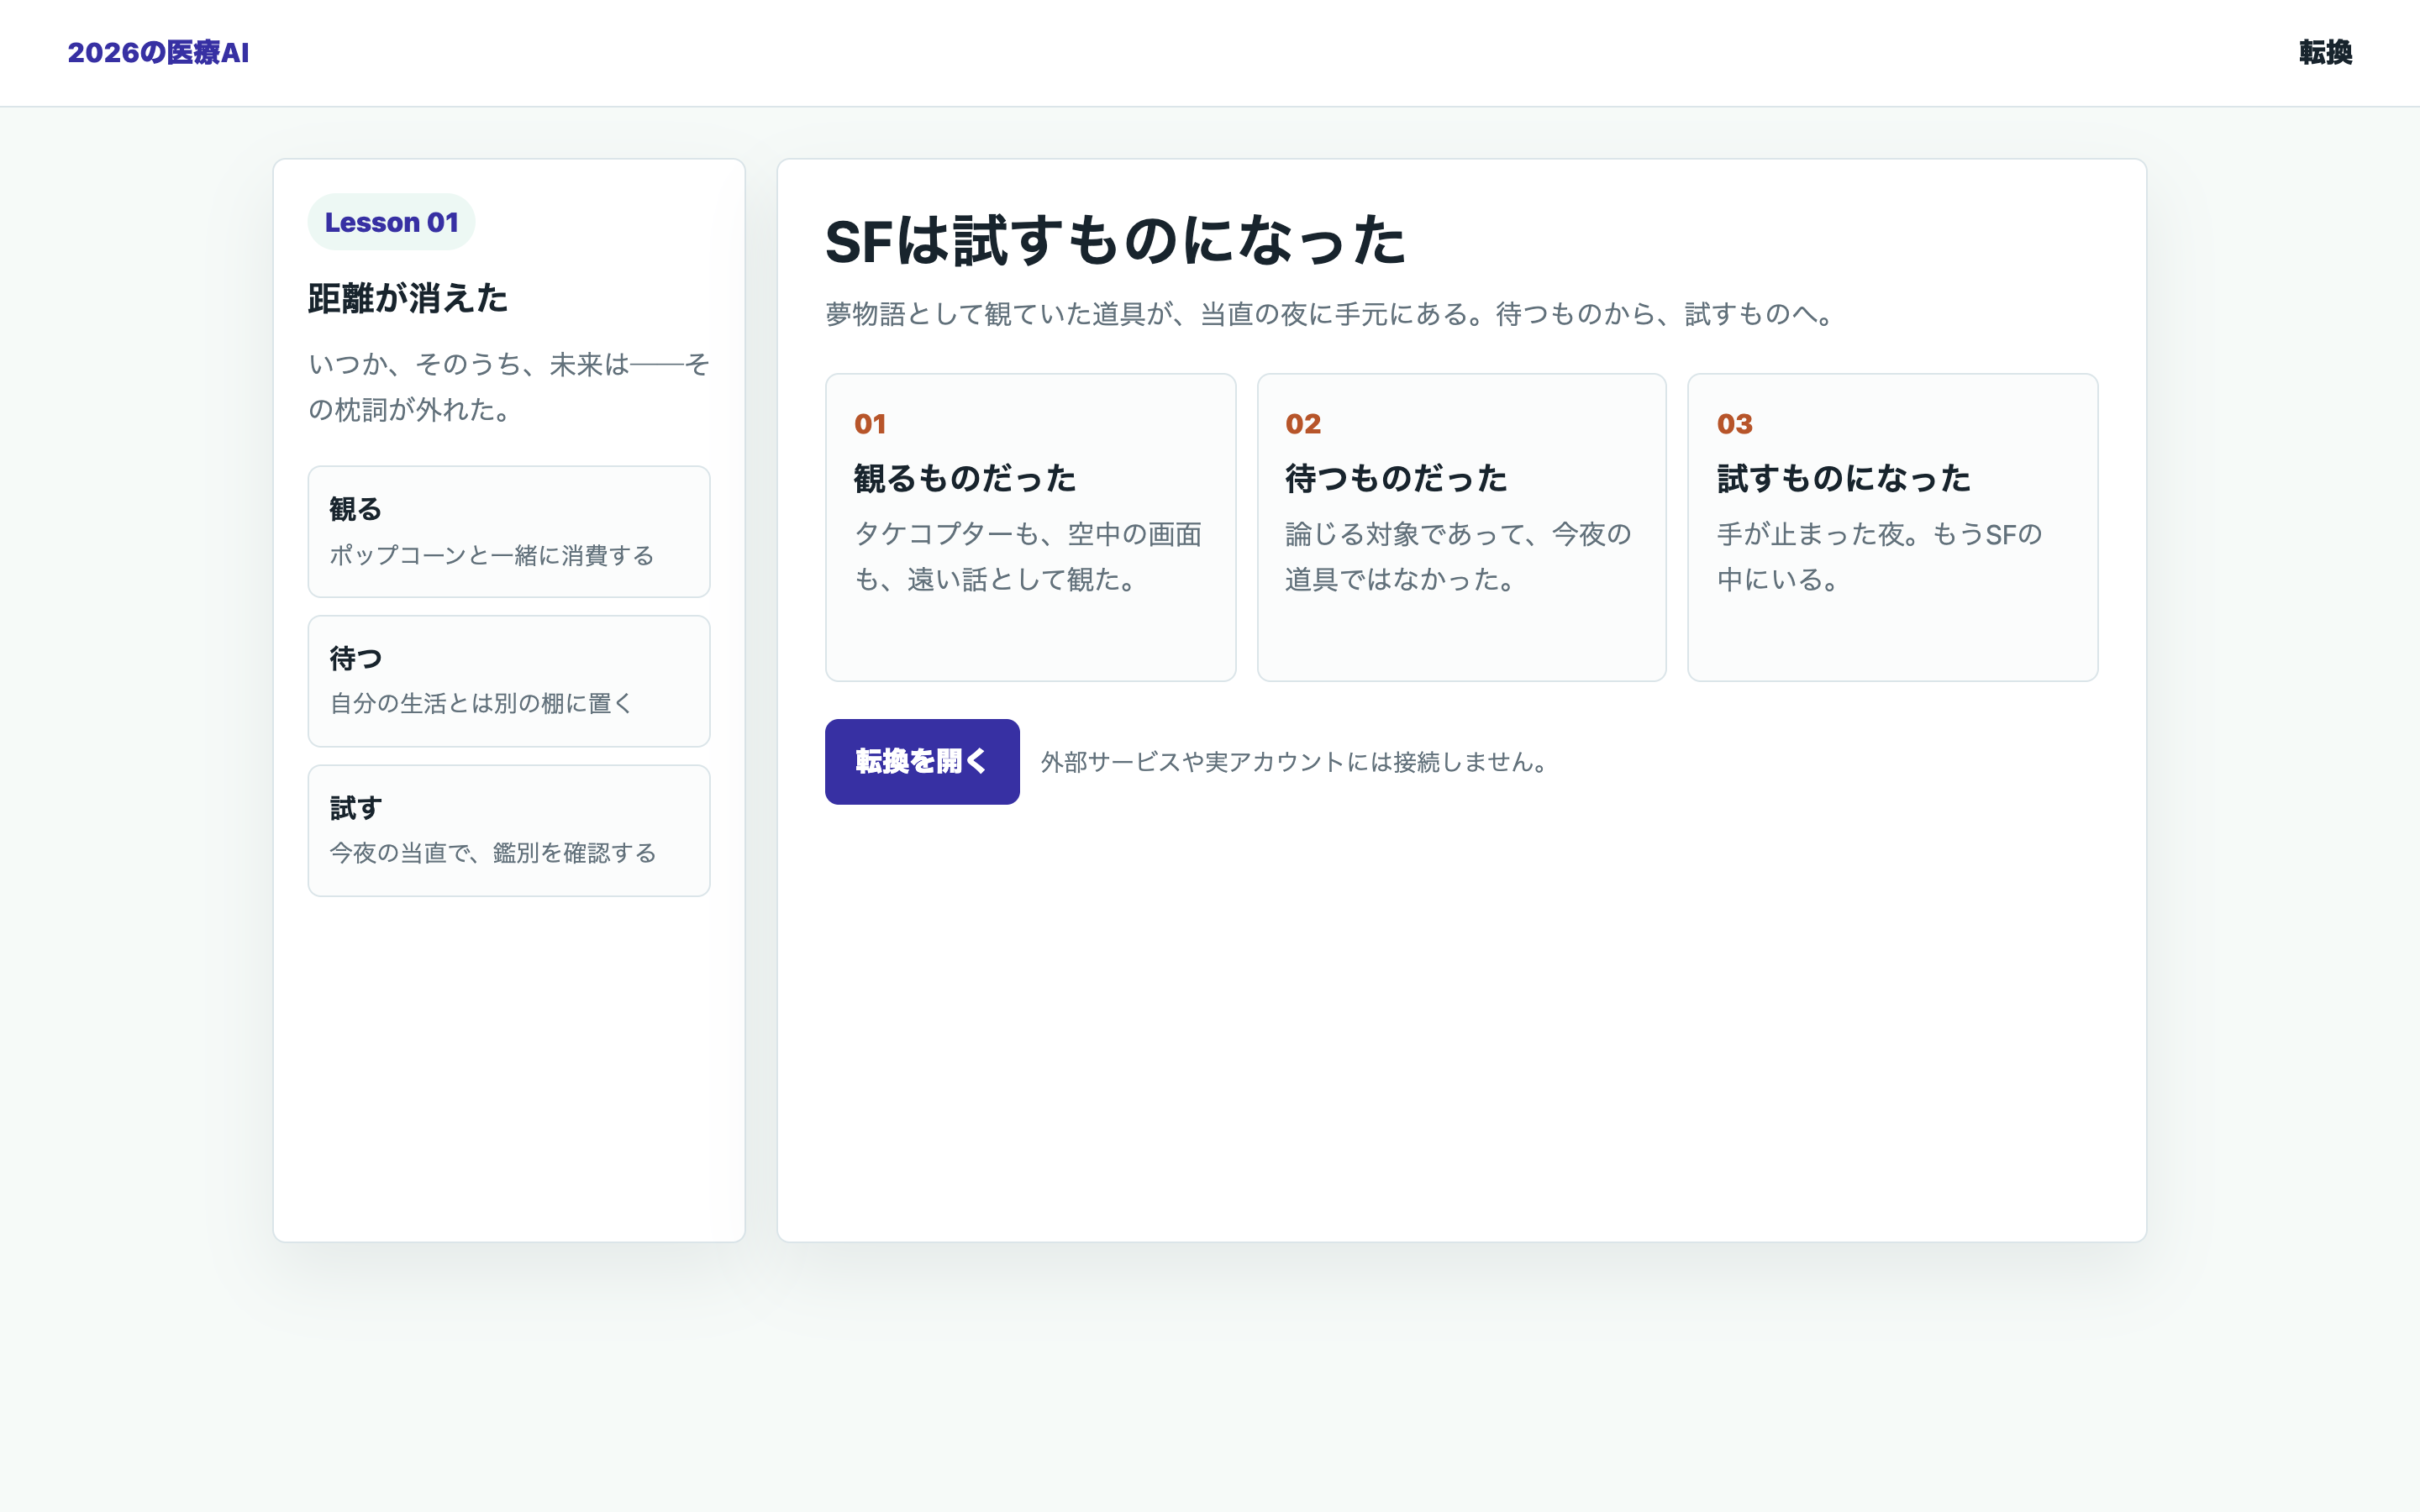Open card 01 観るものだった
Image resolution: width=2420 pixels, height=1512 pixels.
click(x=1030, y=527)
